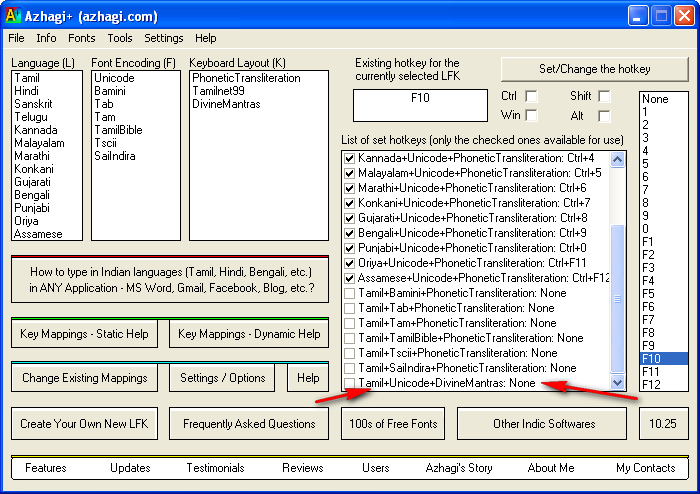700x494 pixels.
Task: Open Azhagi's Story link
Action: click(x=459, y=468)
